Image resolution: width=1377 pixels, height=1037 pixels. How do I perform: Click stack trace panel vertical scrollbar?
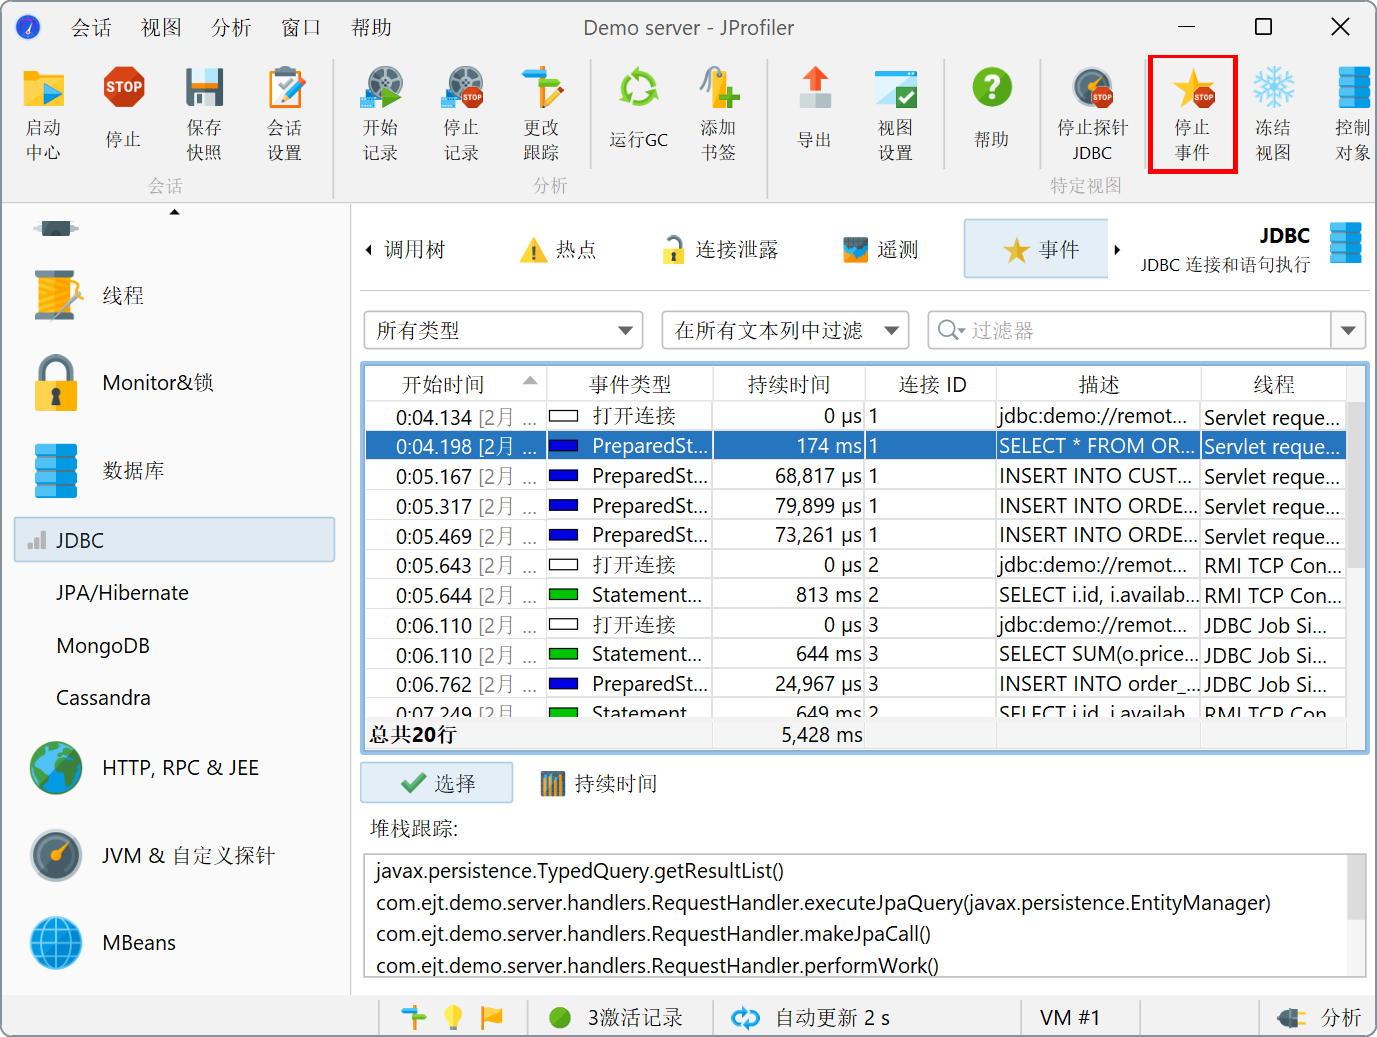[x=1356, y=887]
